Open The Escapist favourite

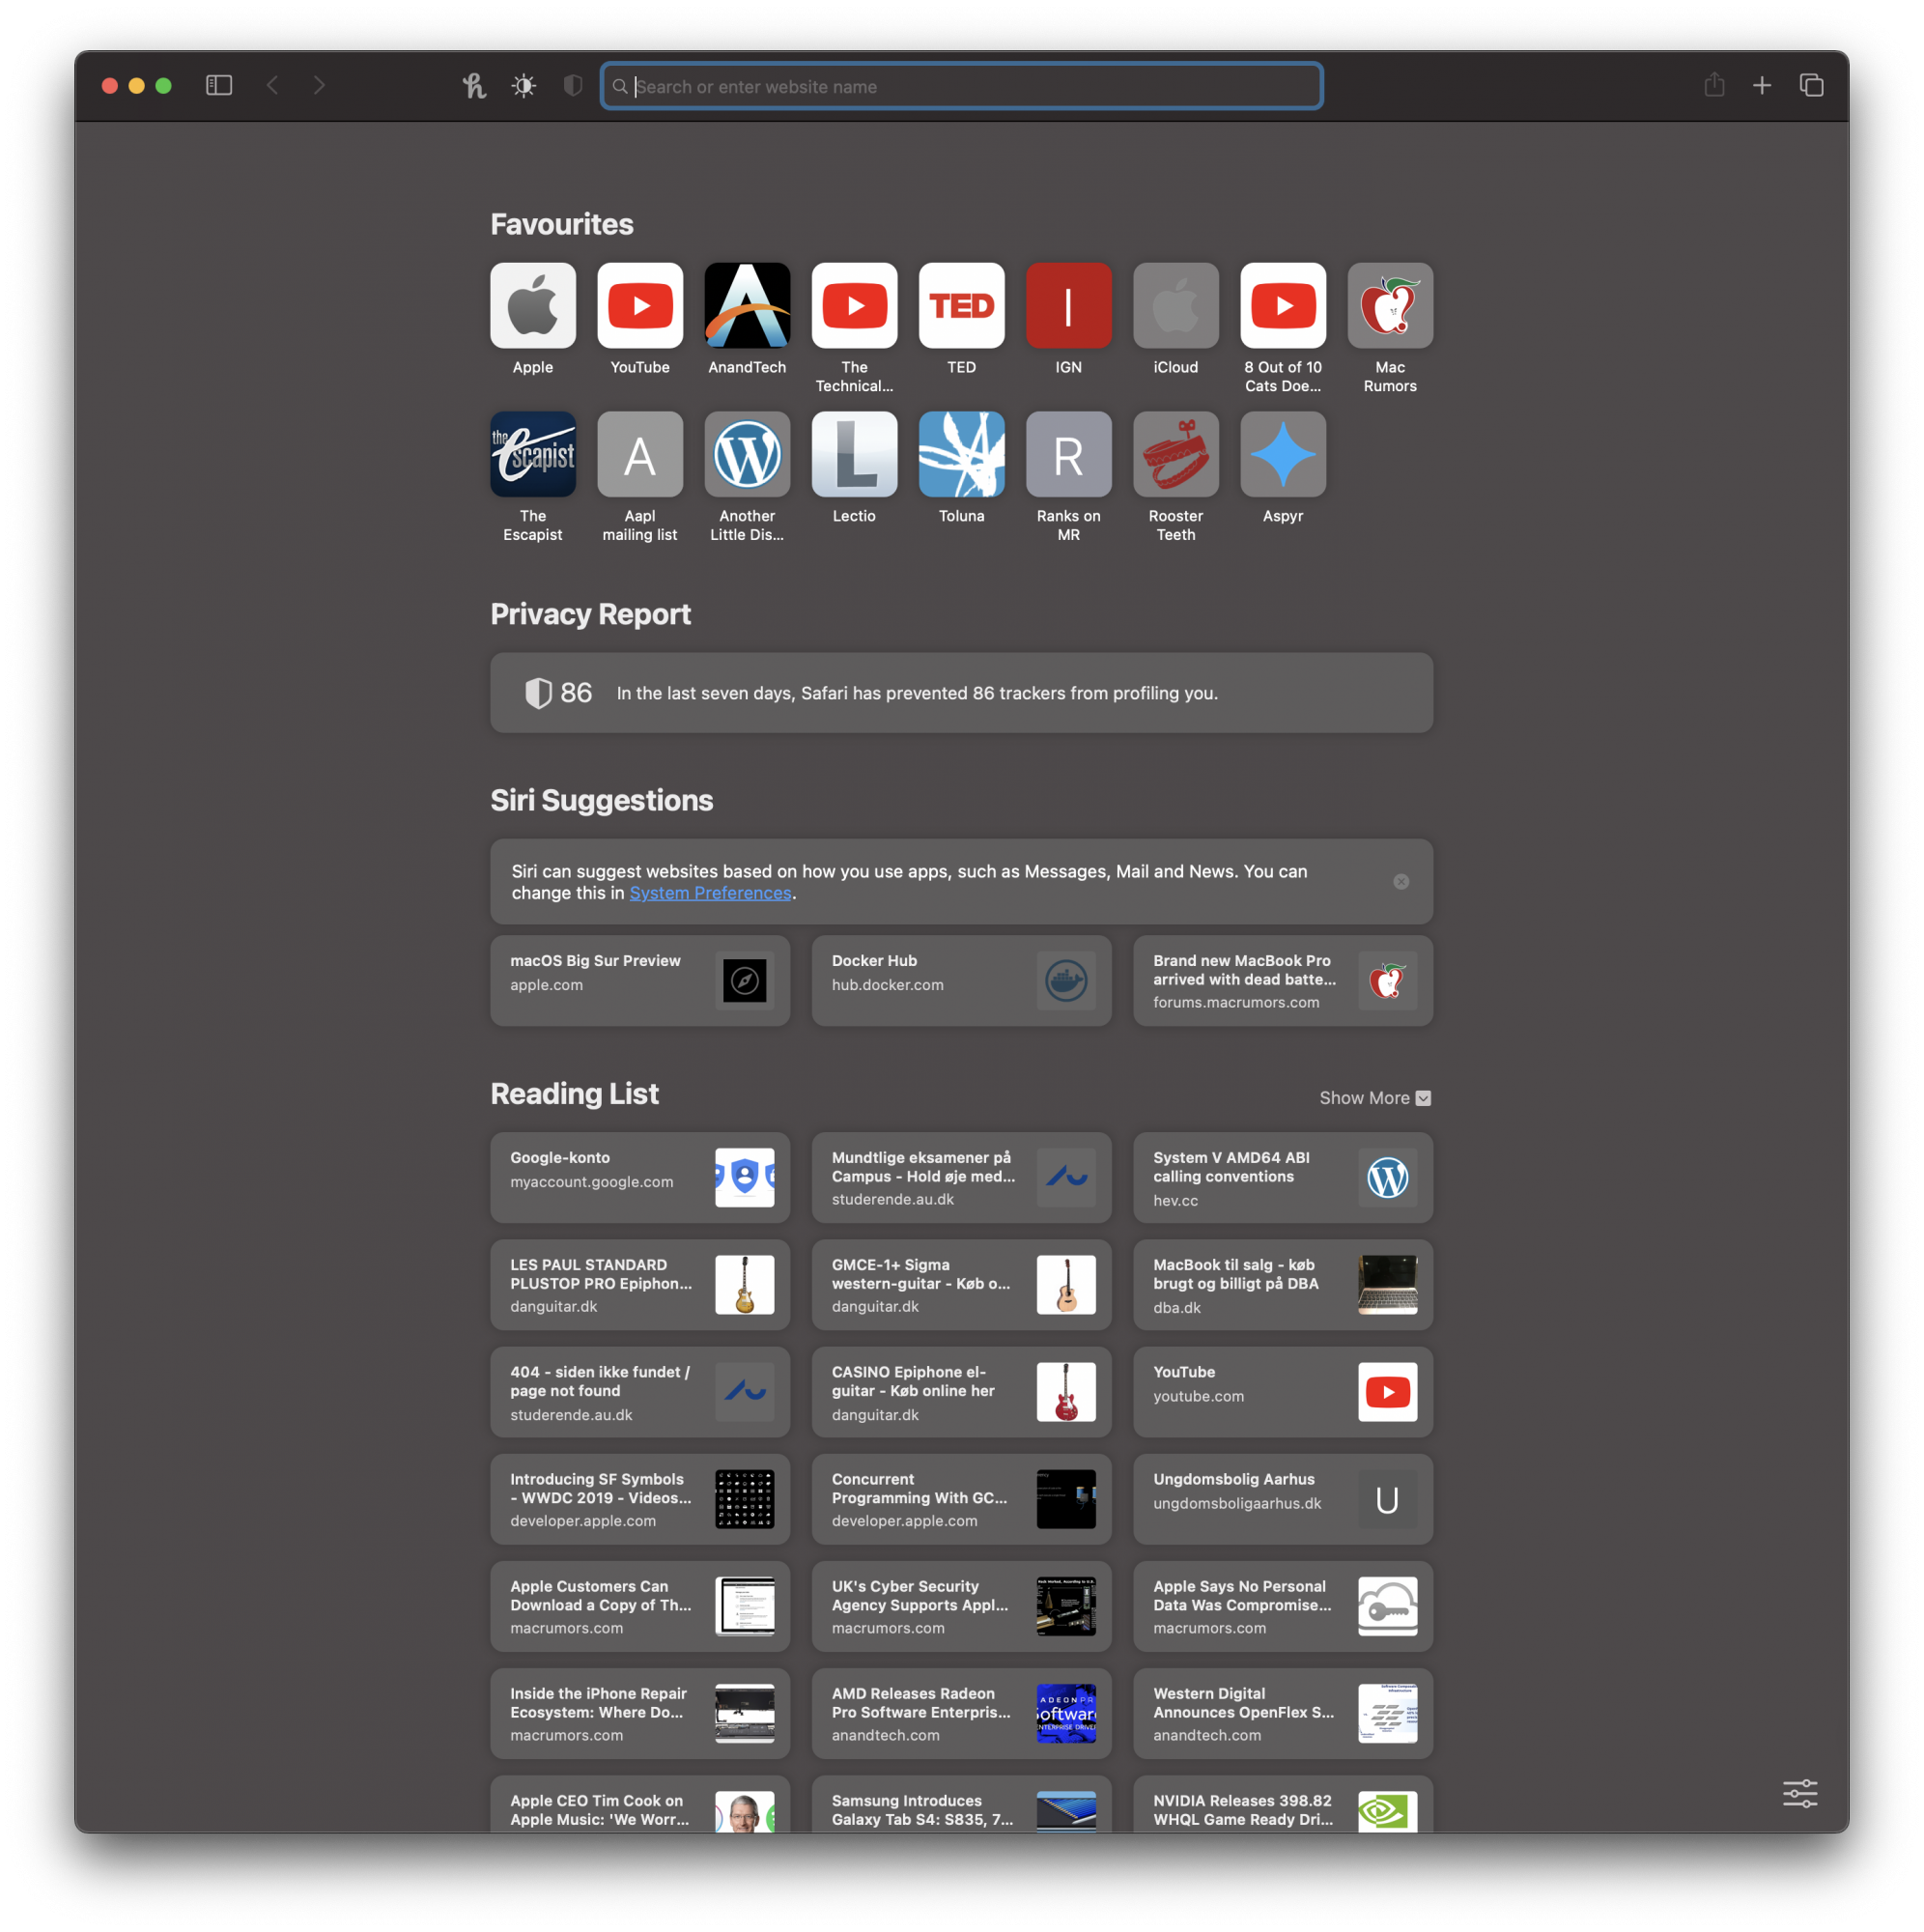(533, 454)
